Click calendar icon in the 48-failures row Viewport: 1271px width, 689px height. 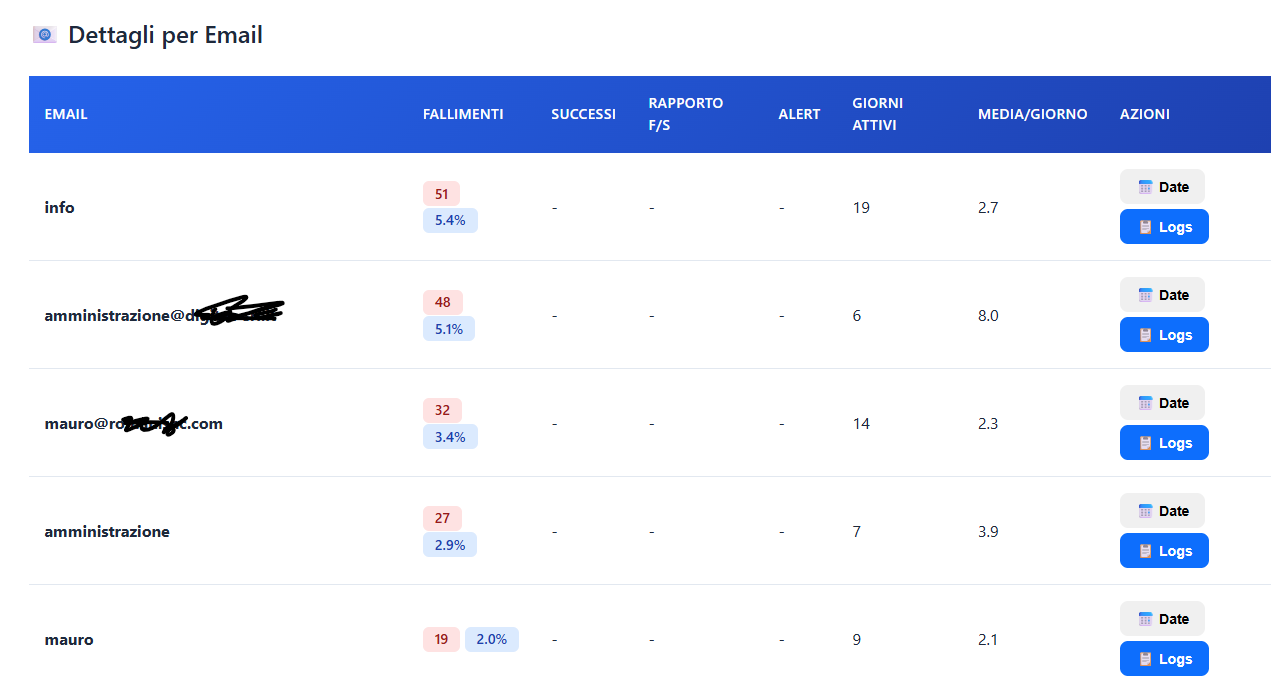tap(1146, 295)
